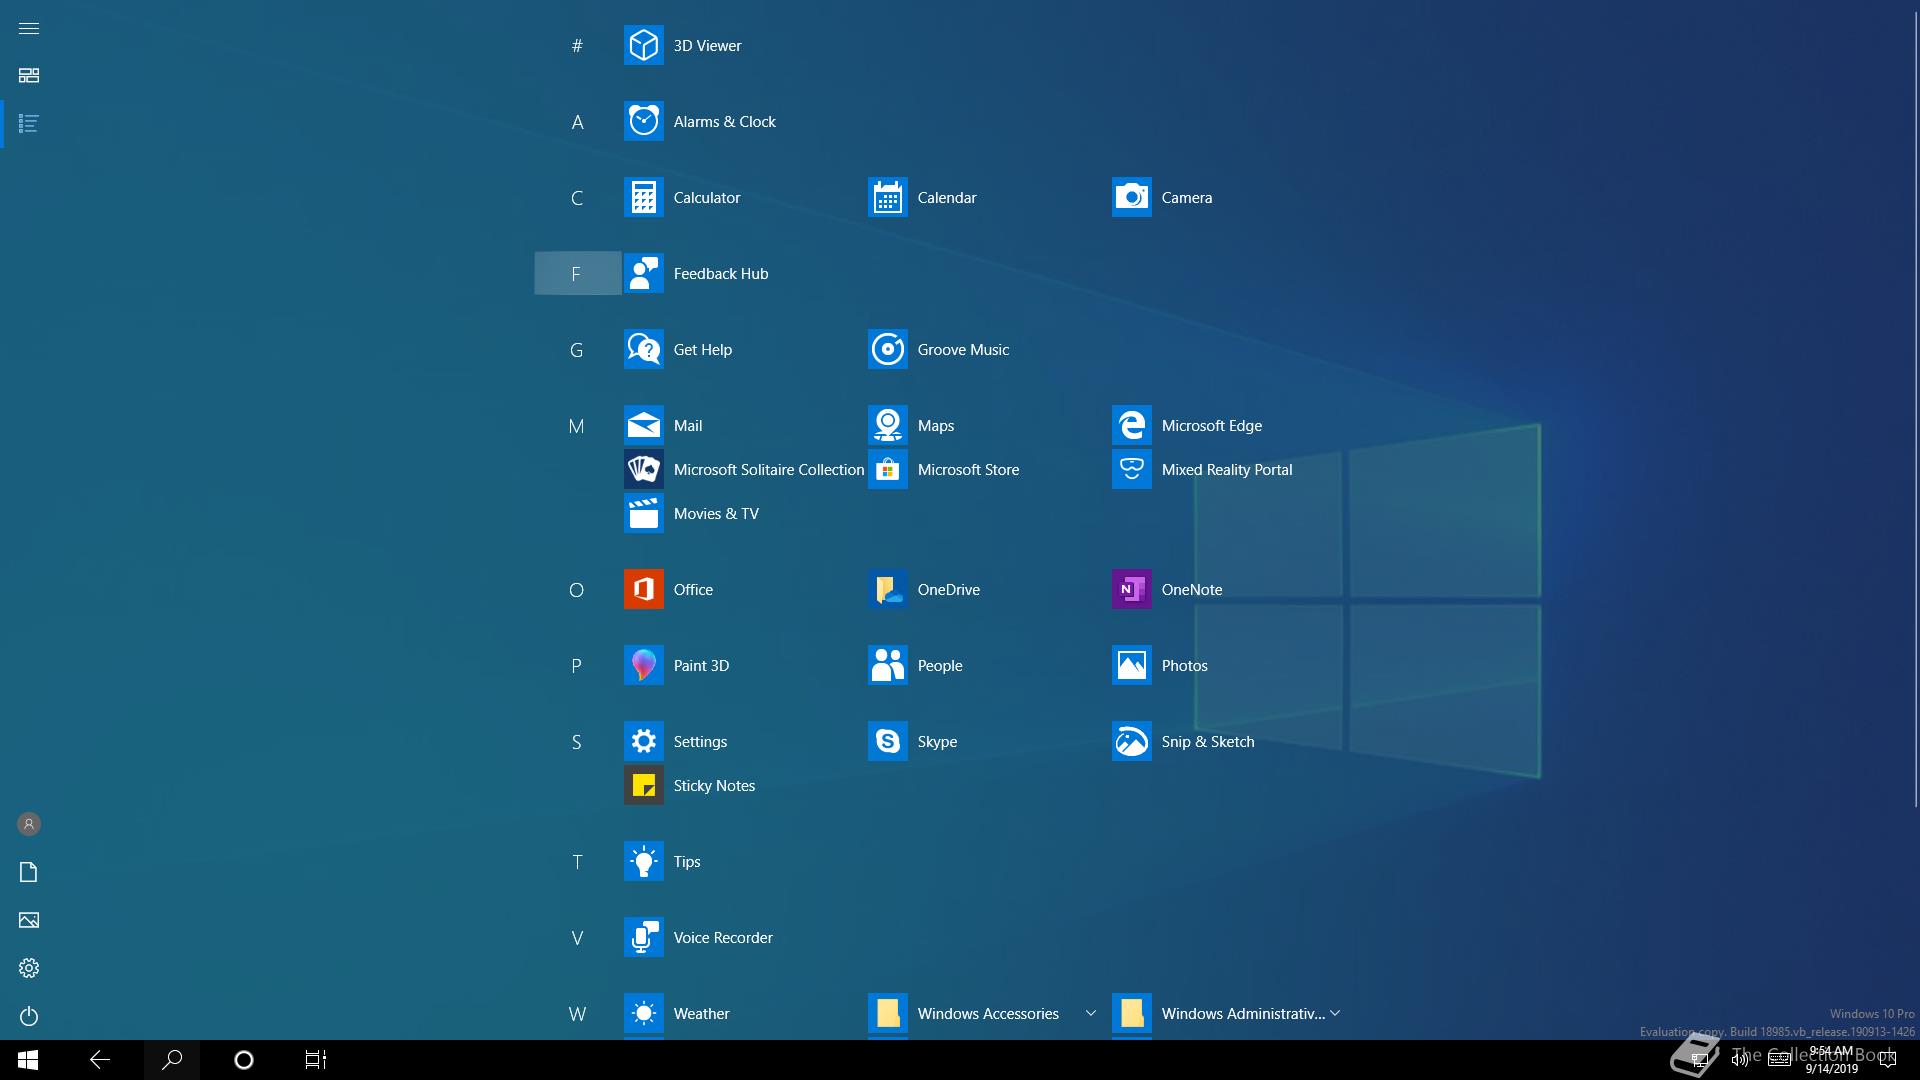
Task: Open the Calendar app icon
Action: pos(887,197)
